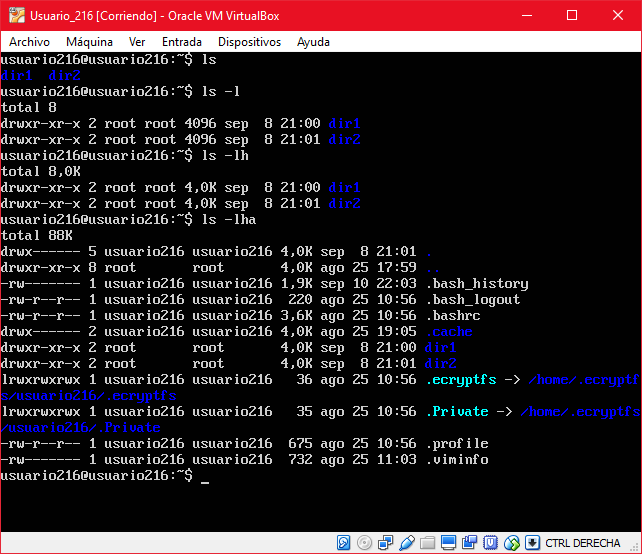Open the shared folders status icon
The image size is (642, 554).
click(428, 543)
